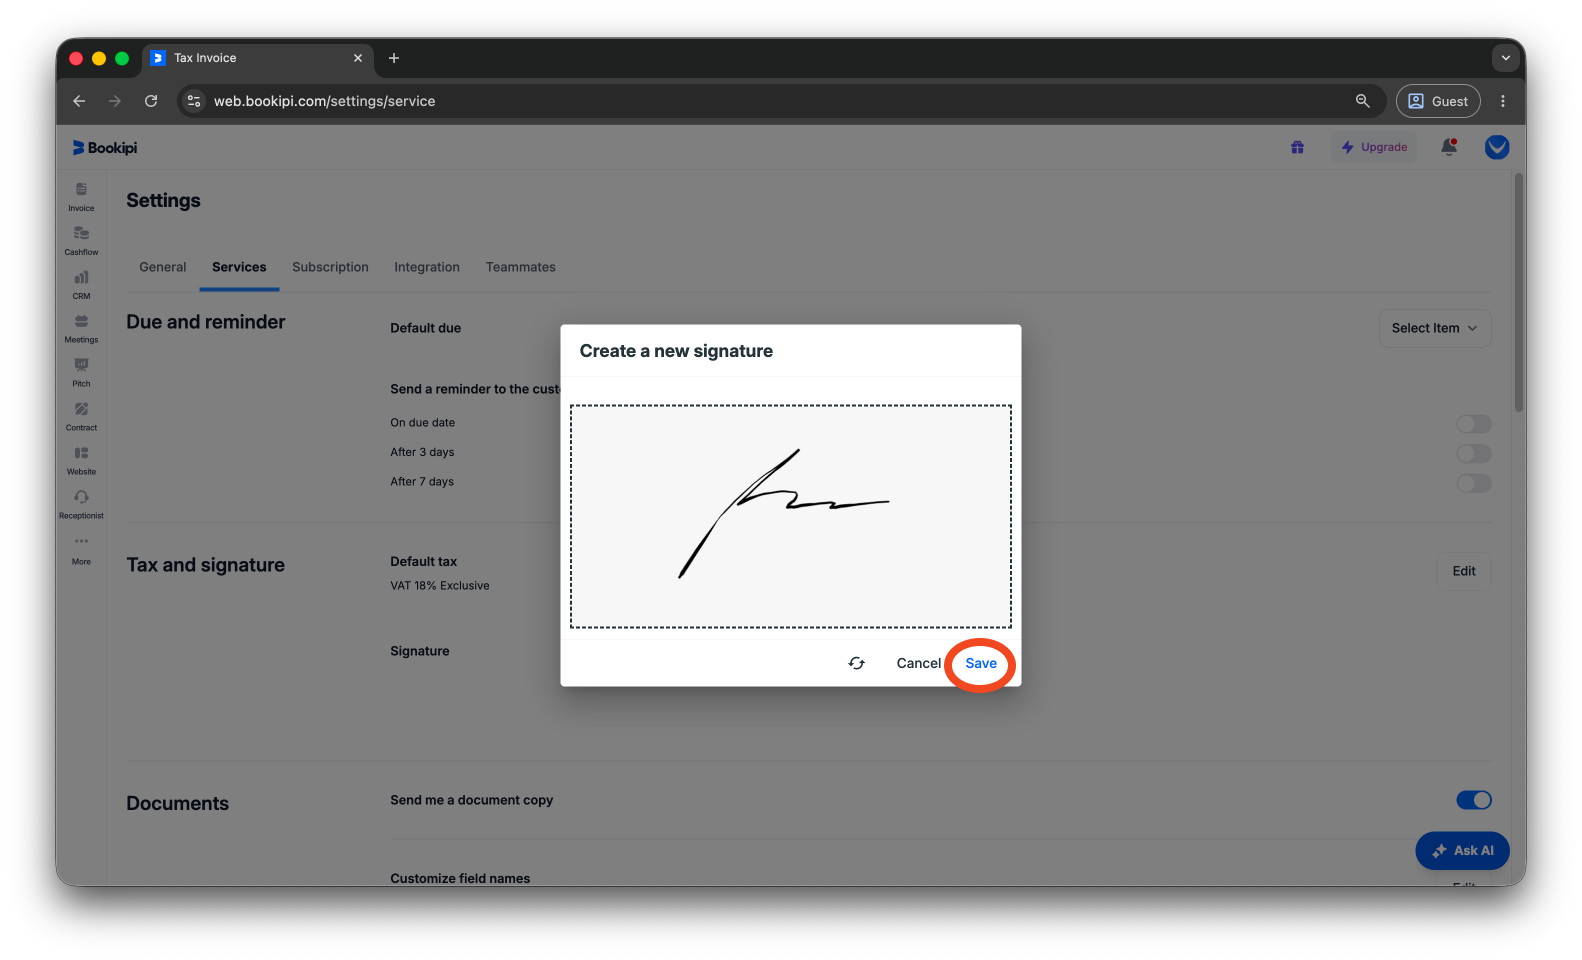Screen dimensions: 1582x960
Task: Click the Customize field names label
Action: pos(460,878)
